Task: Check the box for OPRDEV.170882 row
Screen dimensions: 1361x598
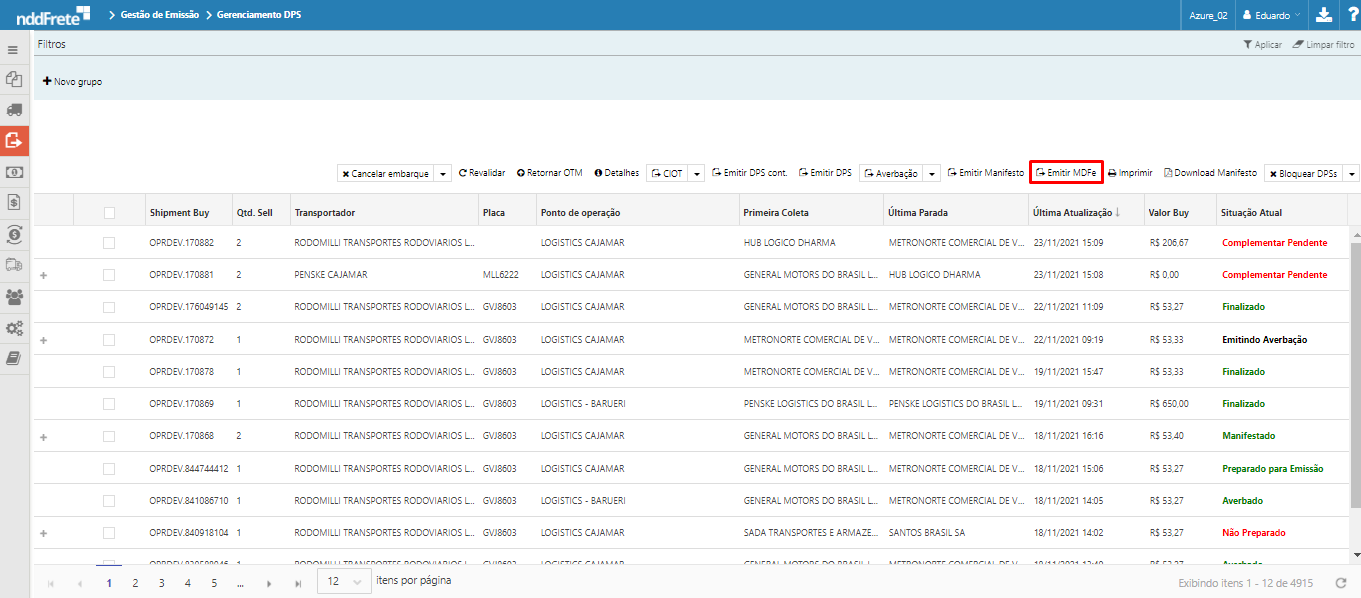Action: 109,243
